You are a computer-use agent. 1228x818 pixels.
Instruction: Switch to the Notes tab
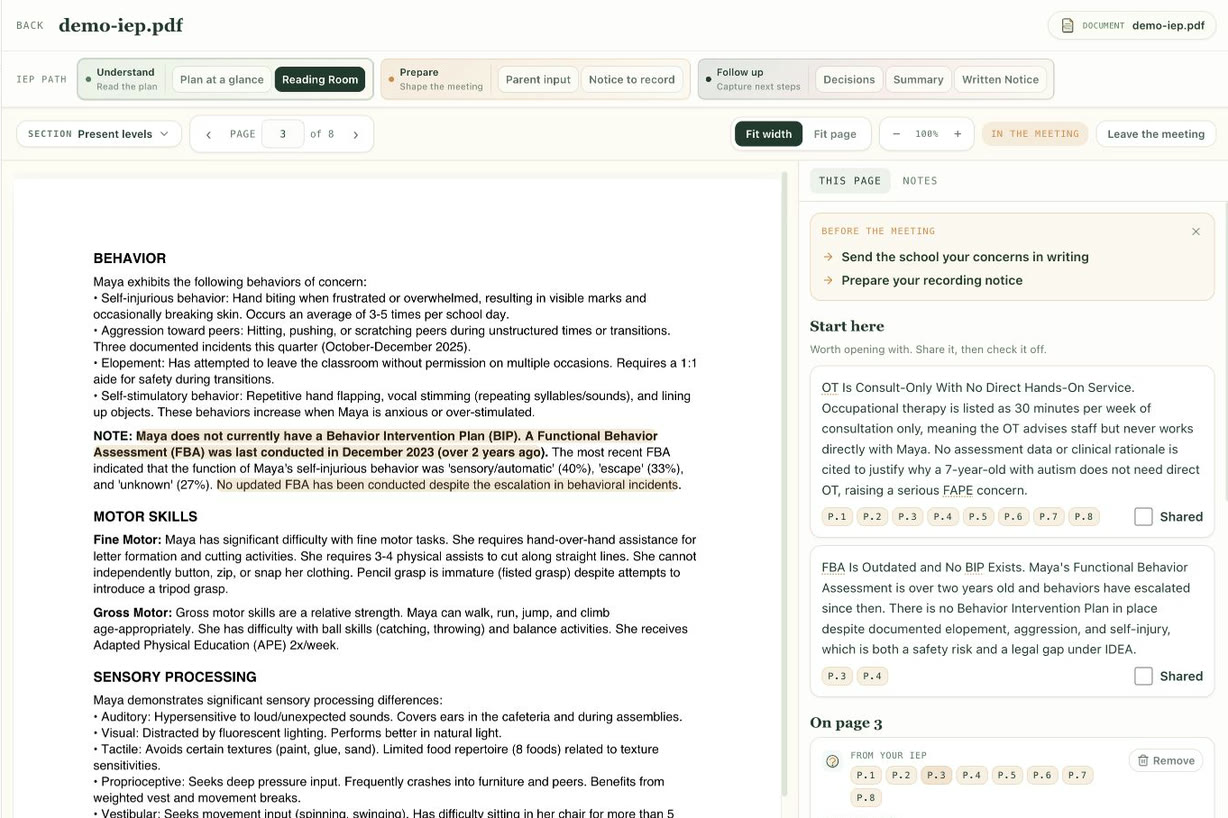[920, 181]
